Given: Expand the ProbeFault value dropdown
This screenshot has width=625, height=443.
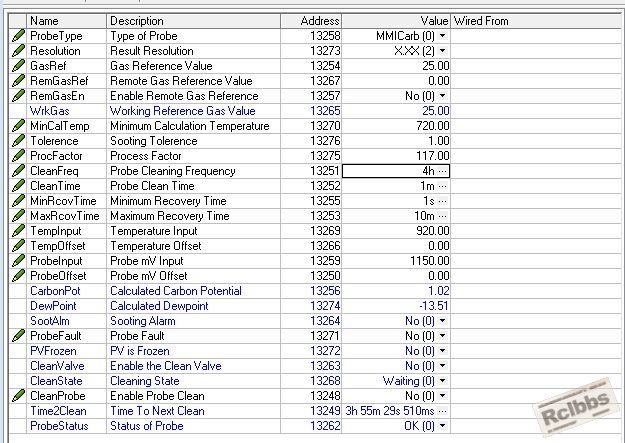Looking at the screenshot, I should (442, 336).
